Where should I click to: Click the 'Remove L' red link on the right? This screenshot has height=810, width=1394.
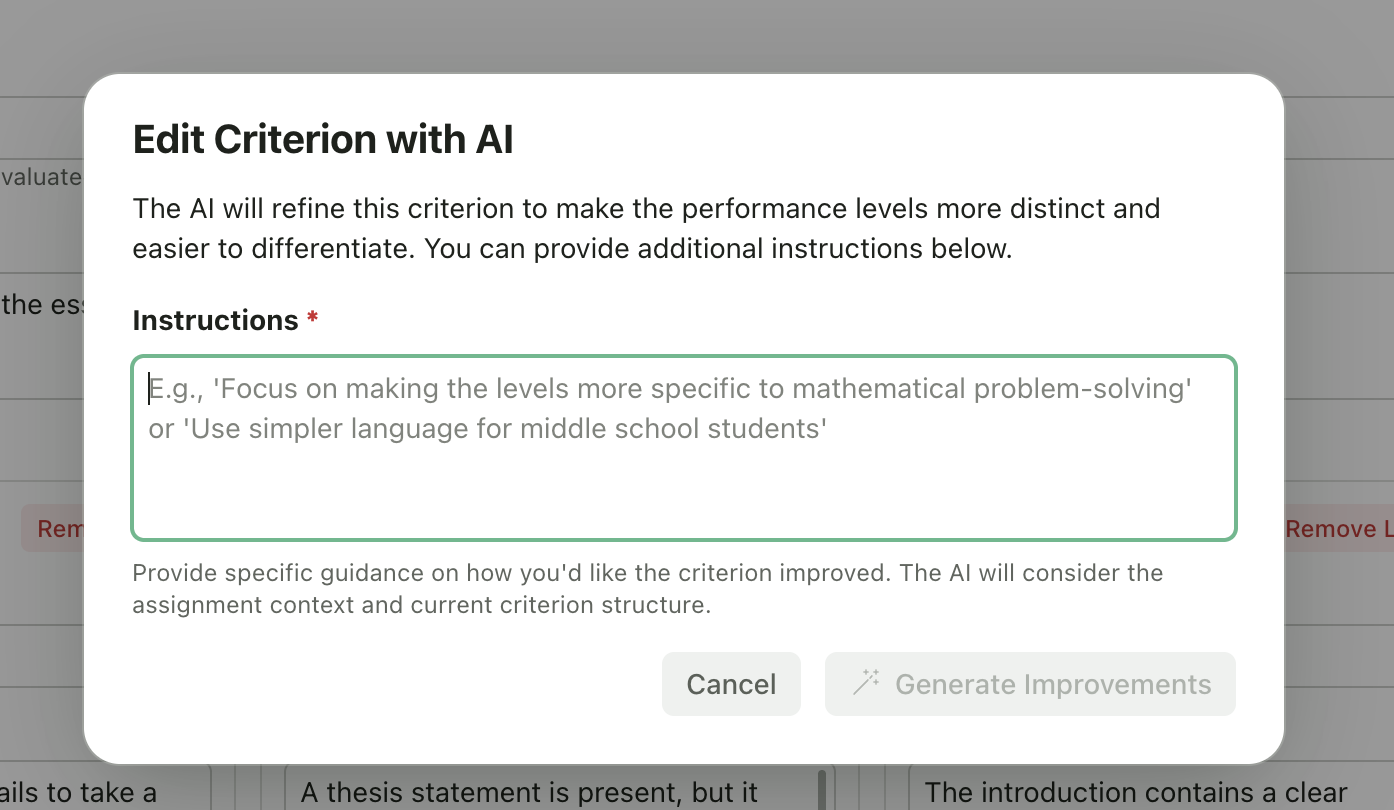coord(1340,528)
